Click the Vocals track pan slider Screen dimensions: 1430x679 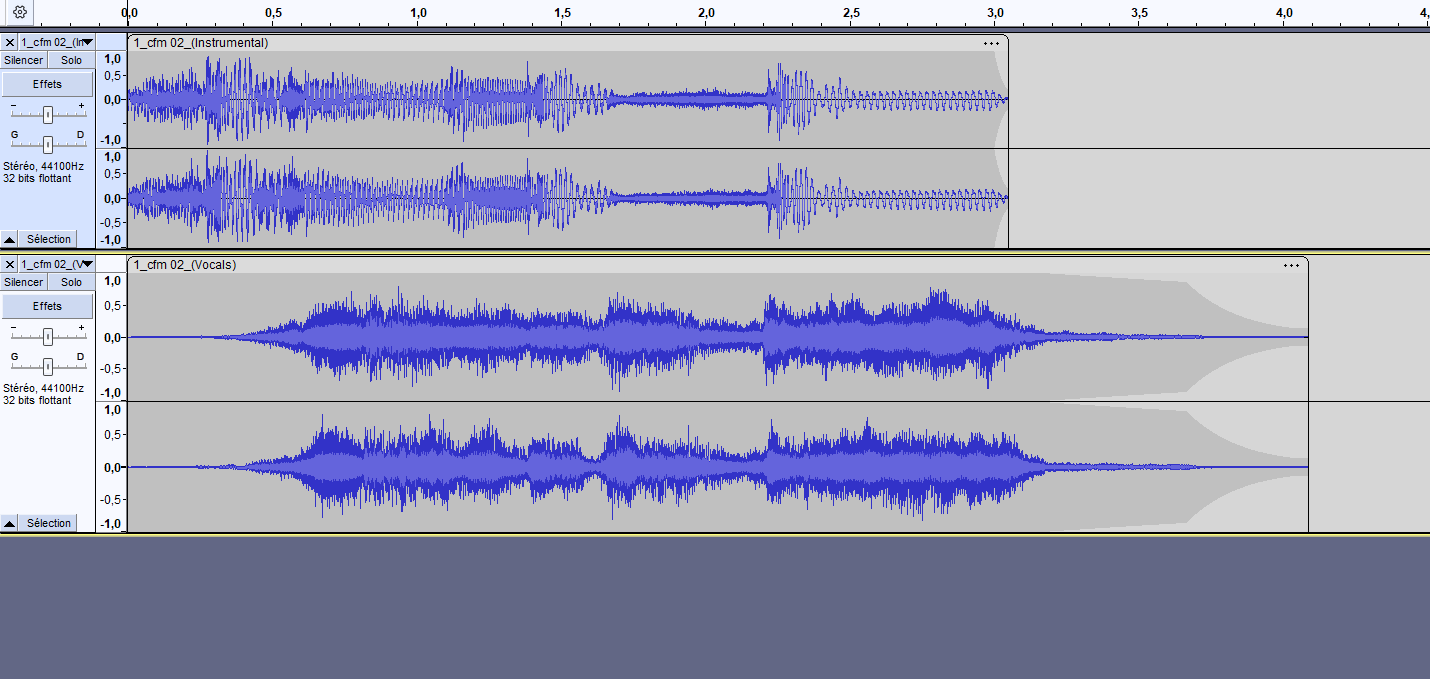(x=47, y=366)
